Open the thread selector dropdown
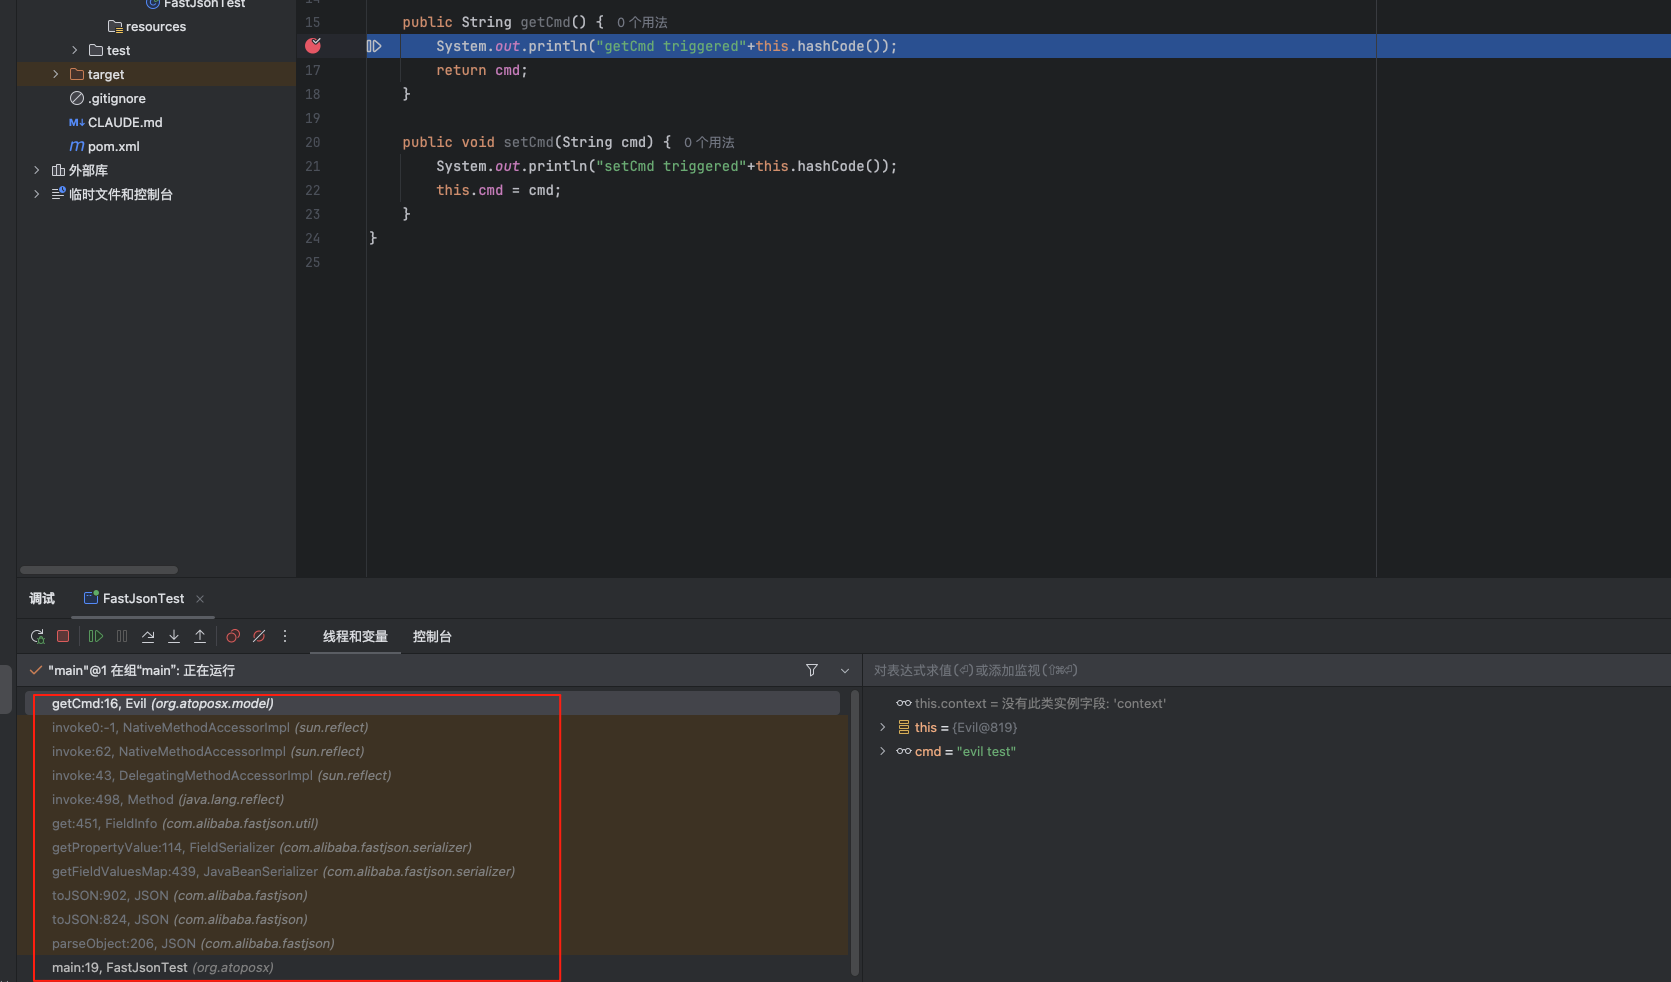The width and height of the screenshot is (1671, 982). pos(845,670)
